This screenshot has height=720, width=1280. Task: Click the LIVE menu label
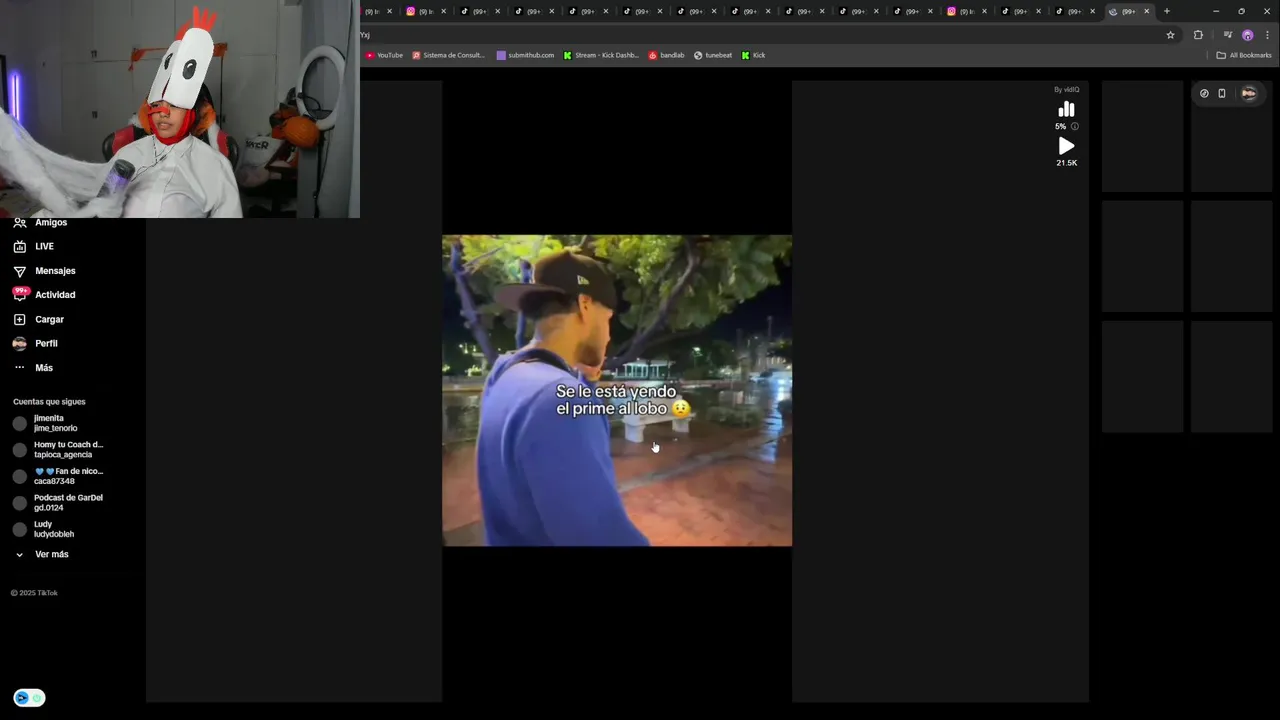(44, 246)
